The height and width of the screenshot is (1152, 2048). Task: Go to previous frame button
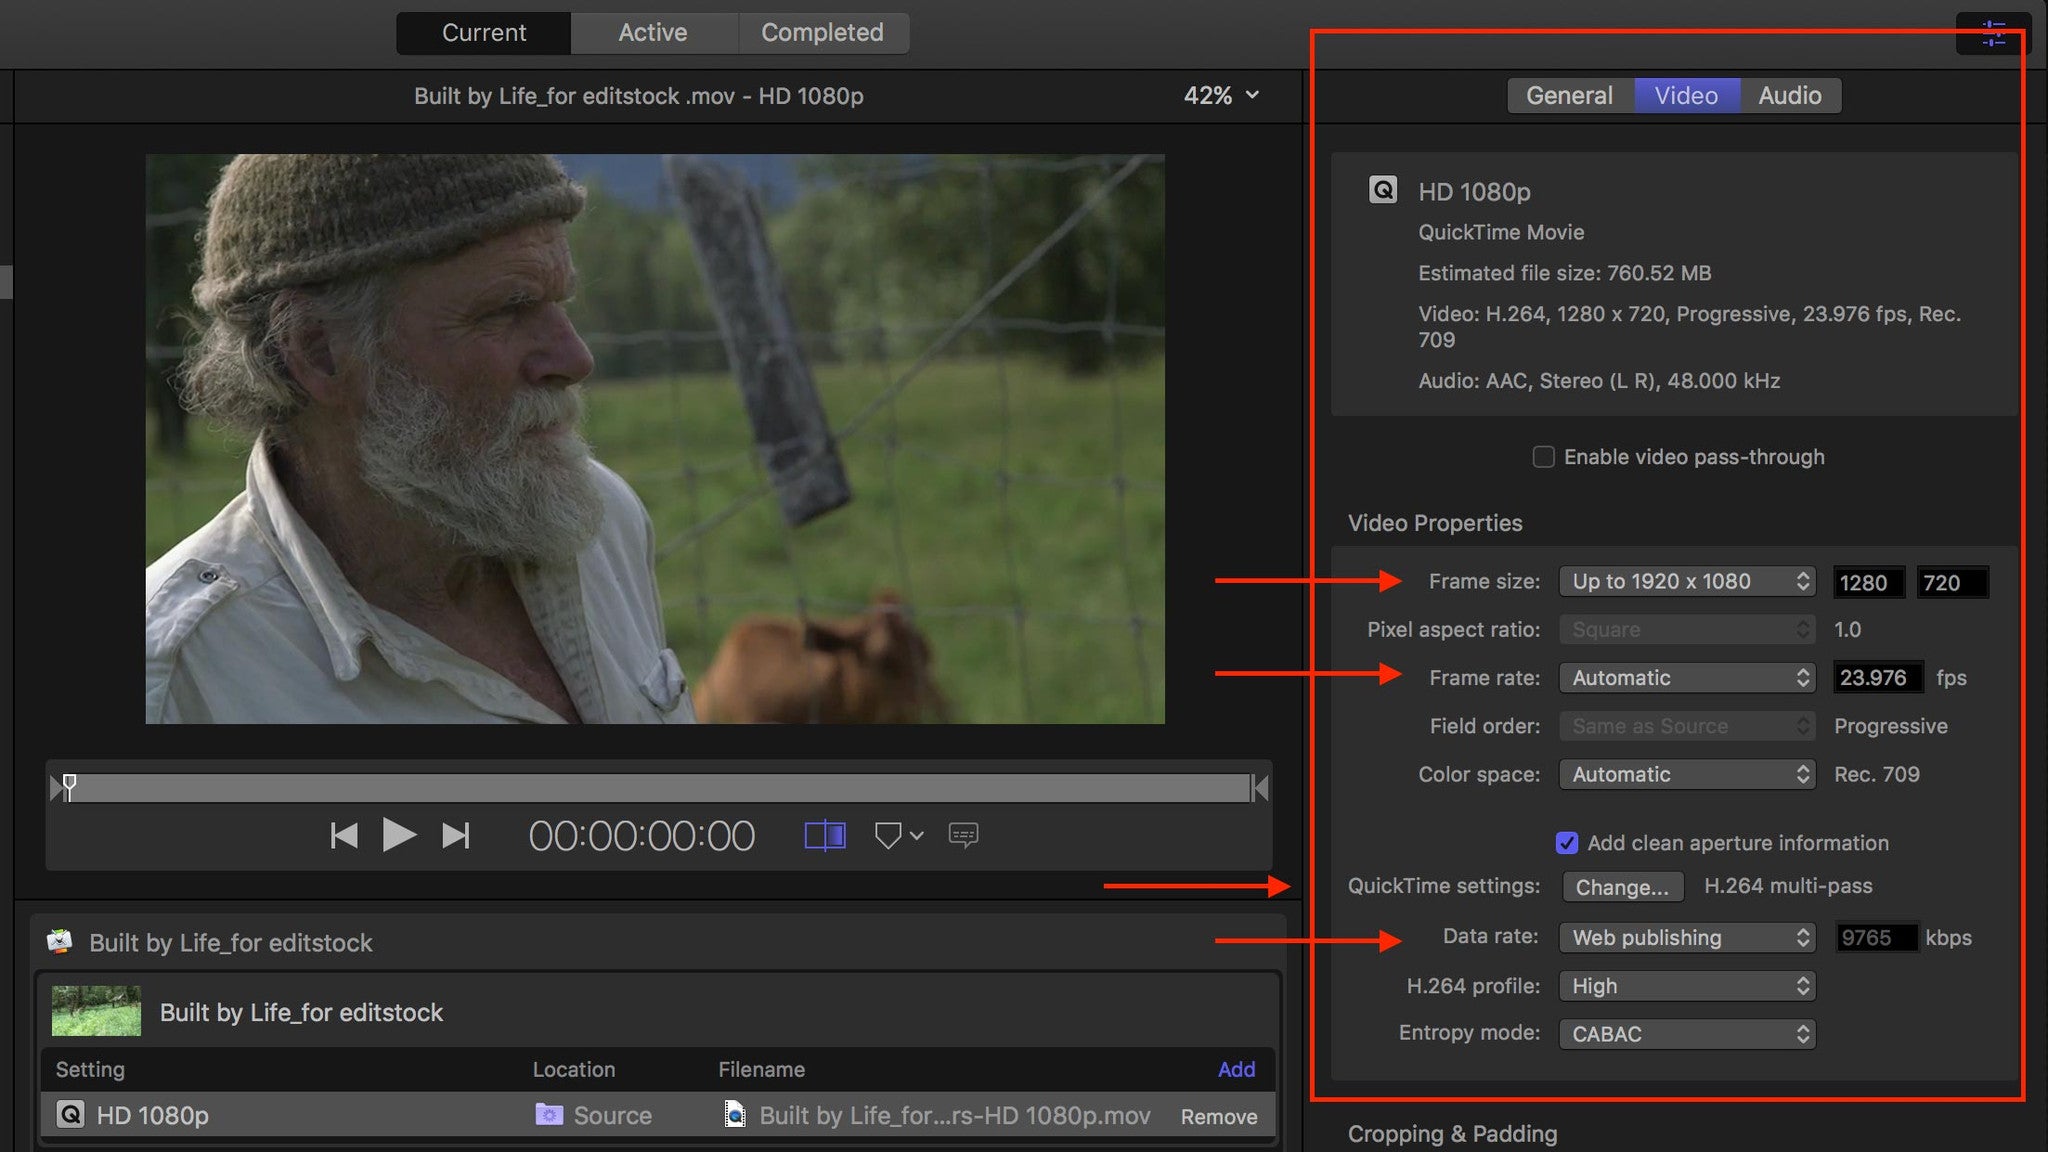(x=344, y=835)
